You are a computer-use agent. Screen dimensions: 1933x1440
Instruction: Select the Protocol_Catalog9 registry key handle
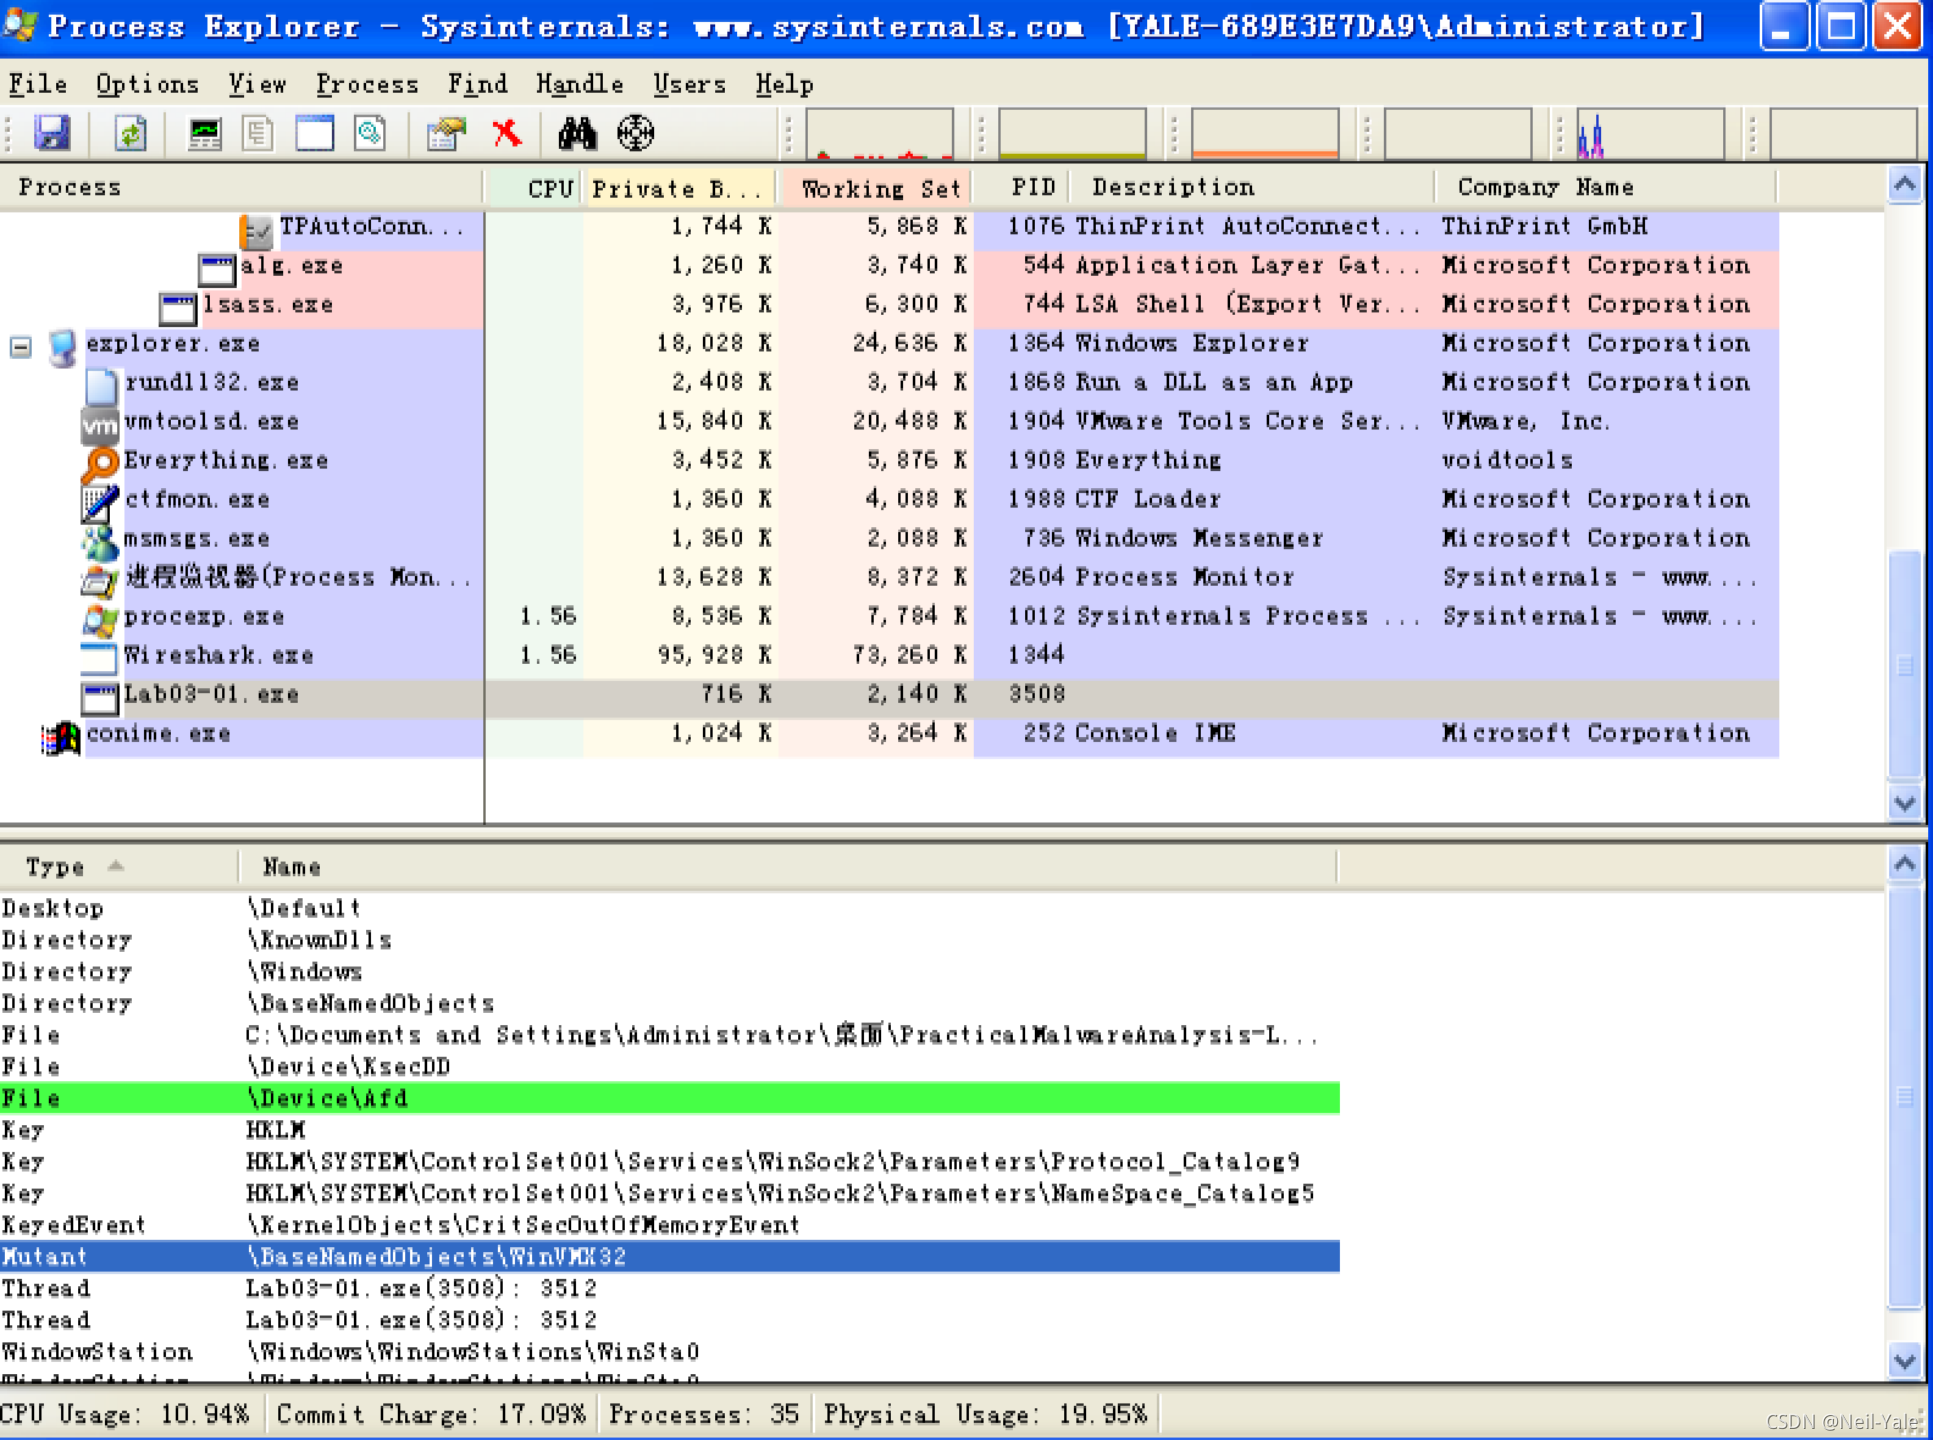pos(670,1162)
